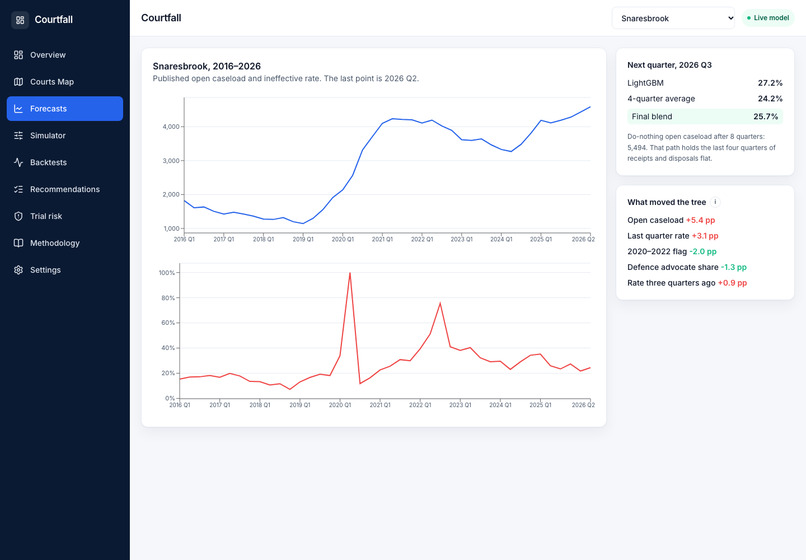Screen dimensions: 806x560
Task: Click the 2021 Q1 label on rate chart
Action: tap(380, 405)
